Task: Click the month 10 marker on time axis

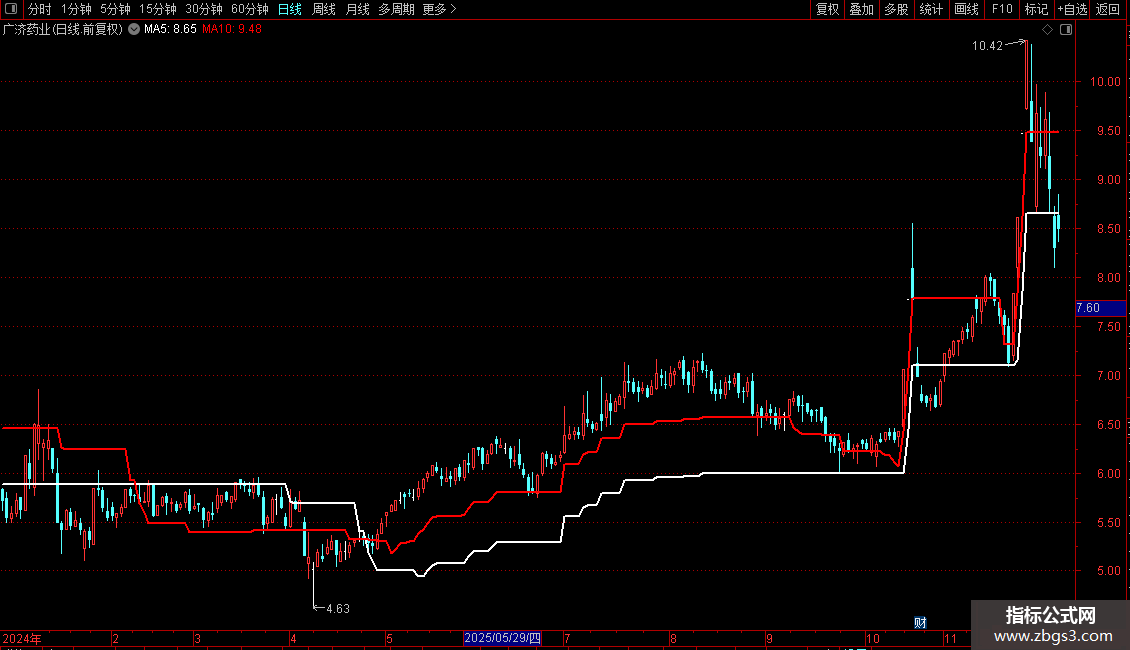Action: [873, 638]
